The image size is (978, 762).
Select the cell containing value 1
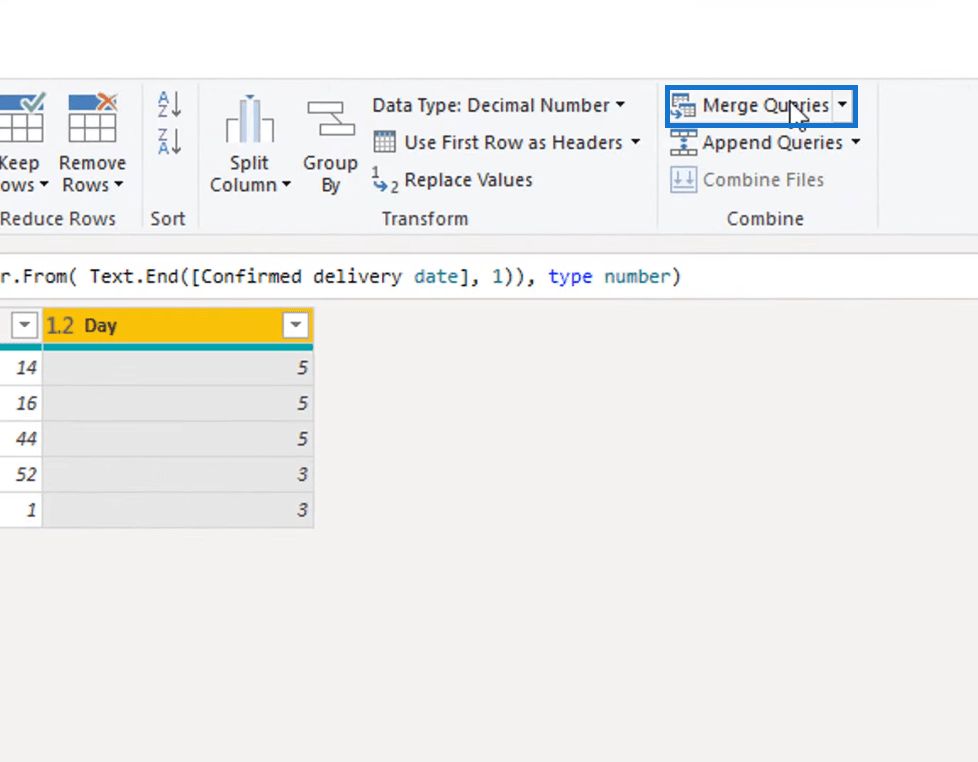pos(21,510)
